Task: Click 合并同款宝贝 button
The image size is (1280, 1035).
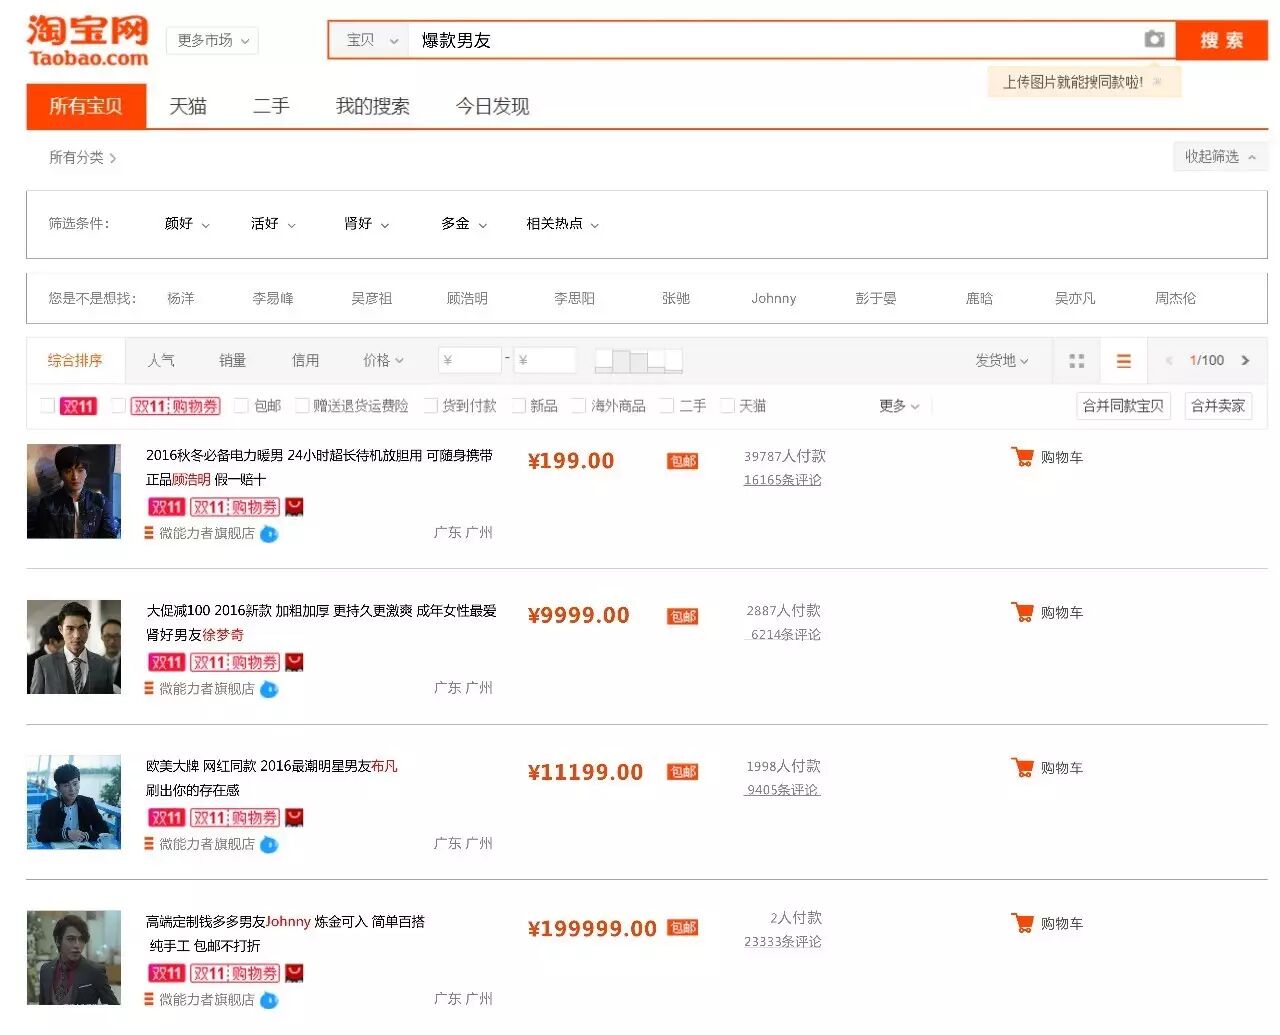Action: pos(1123,406)
